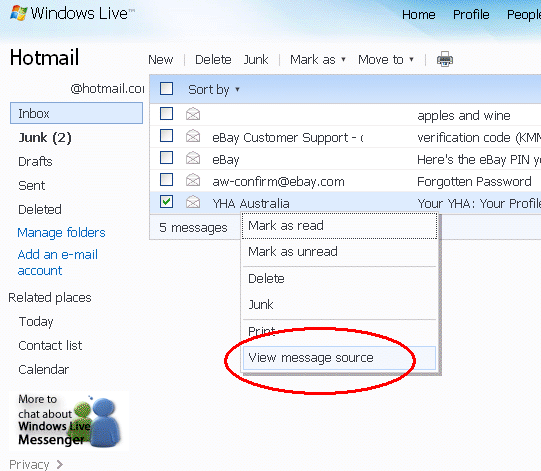Open the Drafts folder
The image size is (541, 471).
point(35,161)
